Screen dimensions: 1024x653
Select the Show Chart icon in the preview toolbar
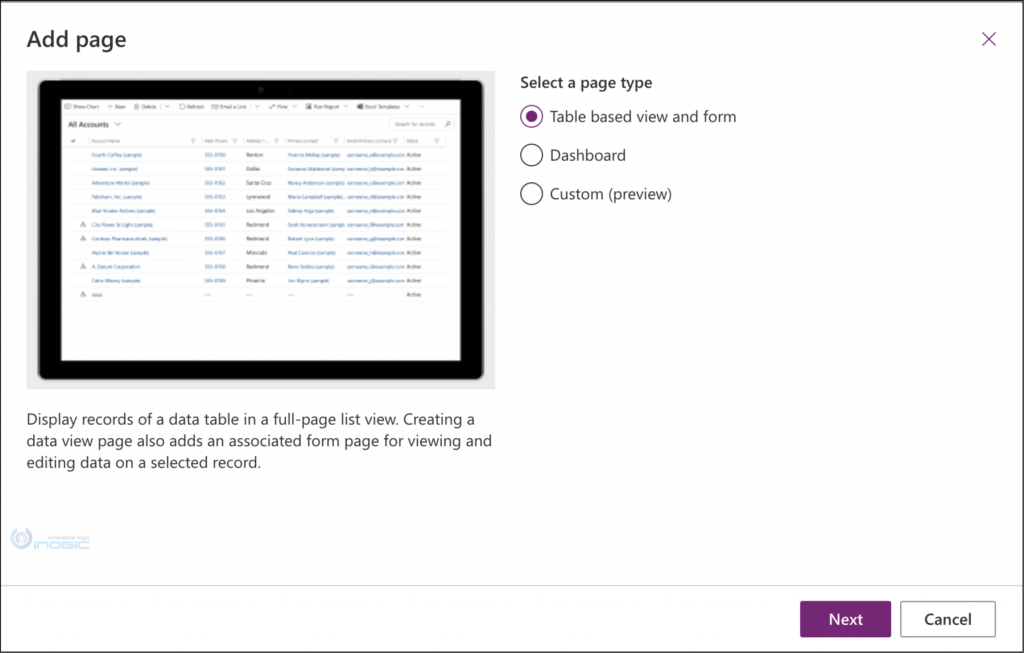(67, 105)
